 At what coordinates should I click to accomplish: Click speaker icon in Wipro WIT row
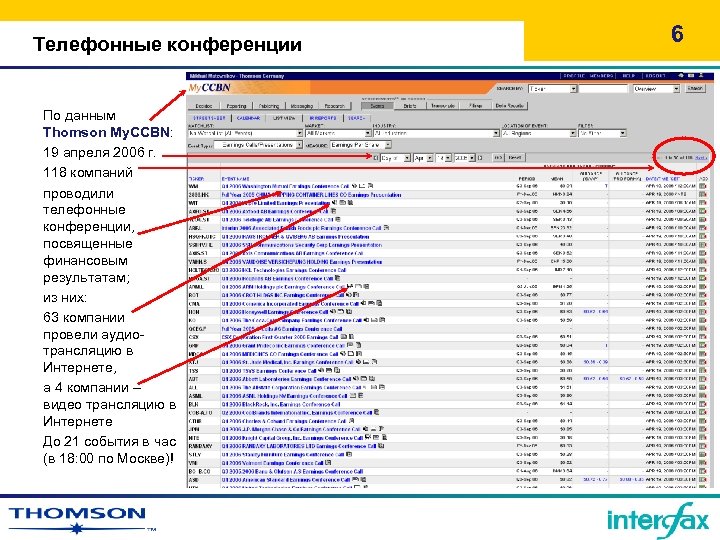point(334,202)
